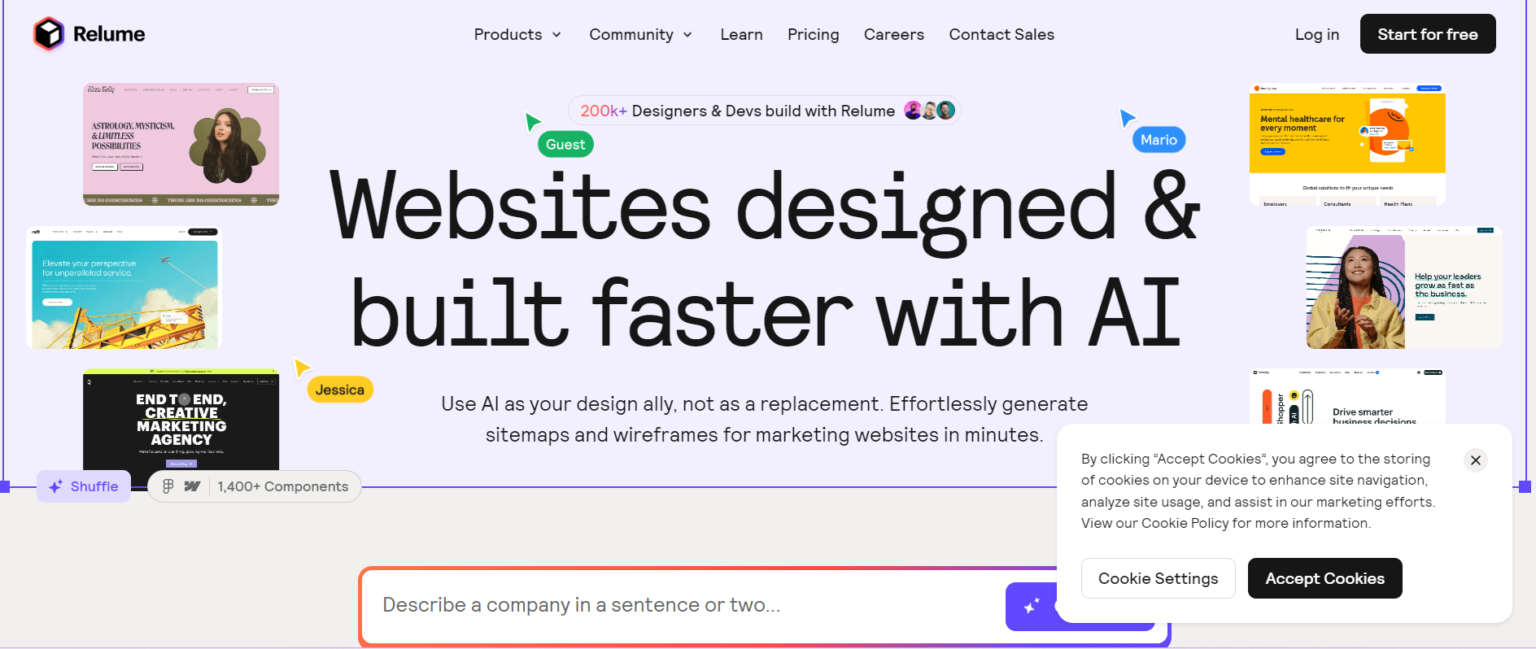Click the Shuffle sparkle button
Screen dimensions: 1536x649
[84, 486]
